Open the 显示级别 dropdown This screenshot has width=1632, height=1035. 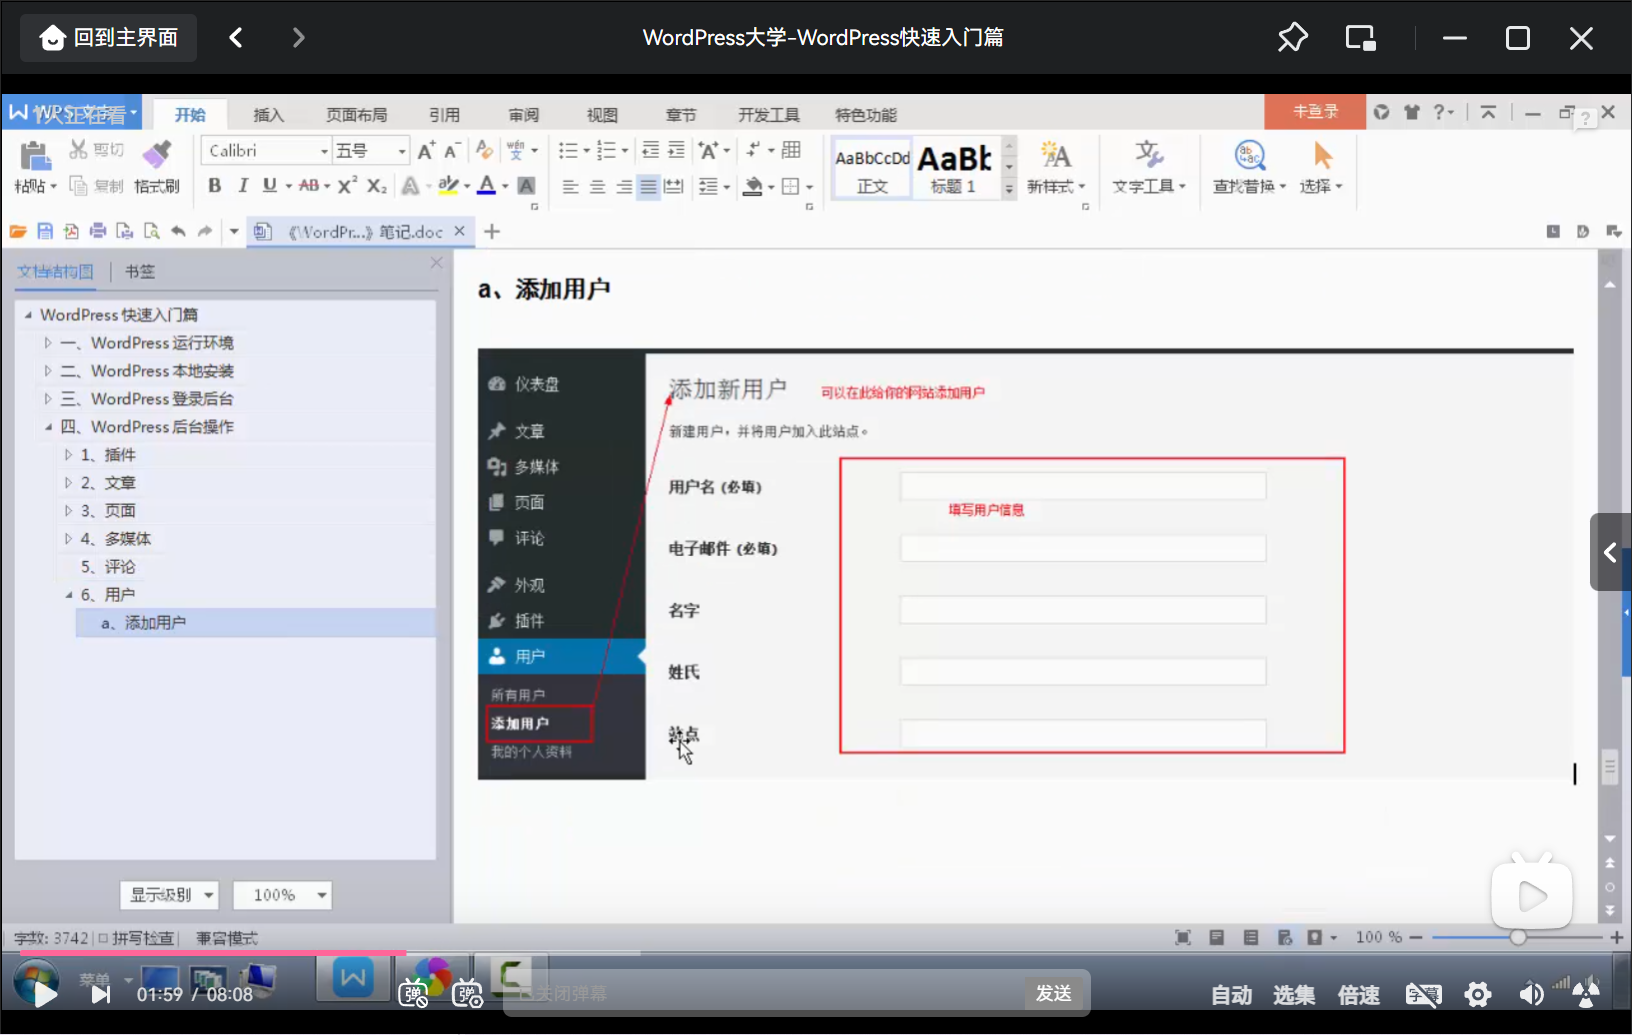tap(169, 895)
